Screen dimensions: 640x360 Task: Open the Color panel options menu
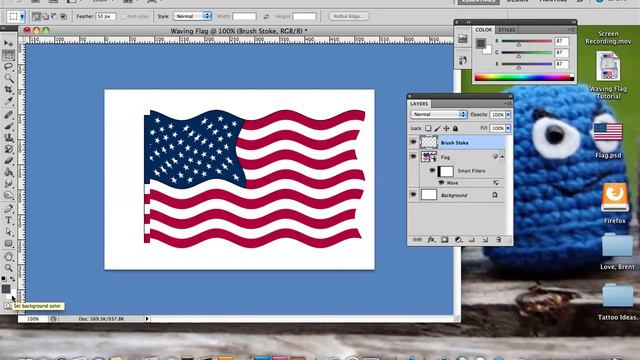571,30
